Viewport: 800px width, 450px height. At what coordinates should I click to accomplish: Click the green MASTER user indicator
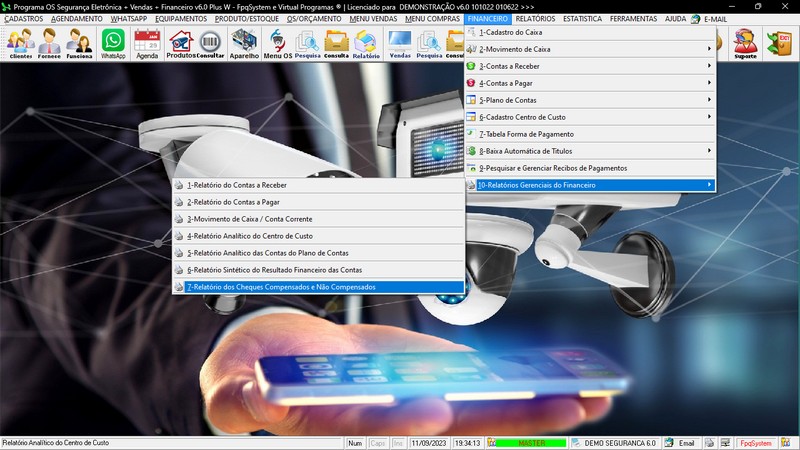(530, 443)
